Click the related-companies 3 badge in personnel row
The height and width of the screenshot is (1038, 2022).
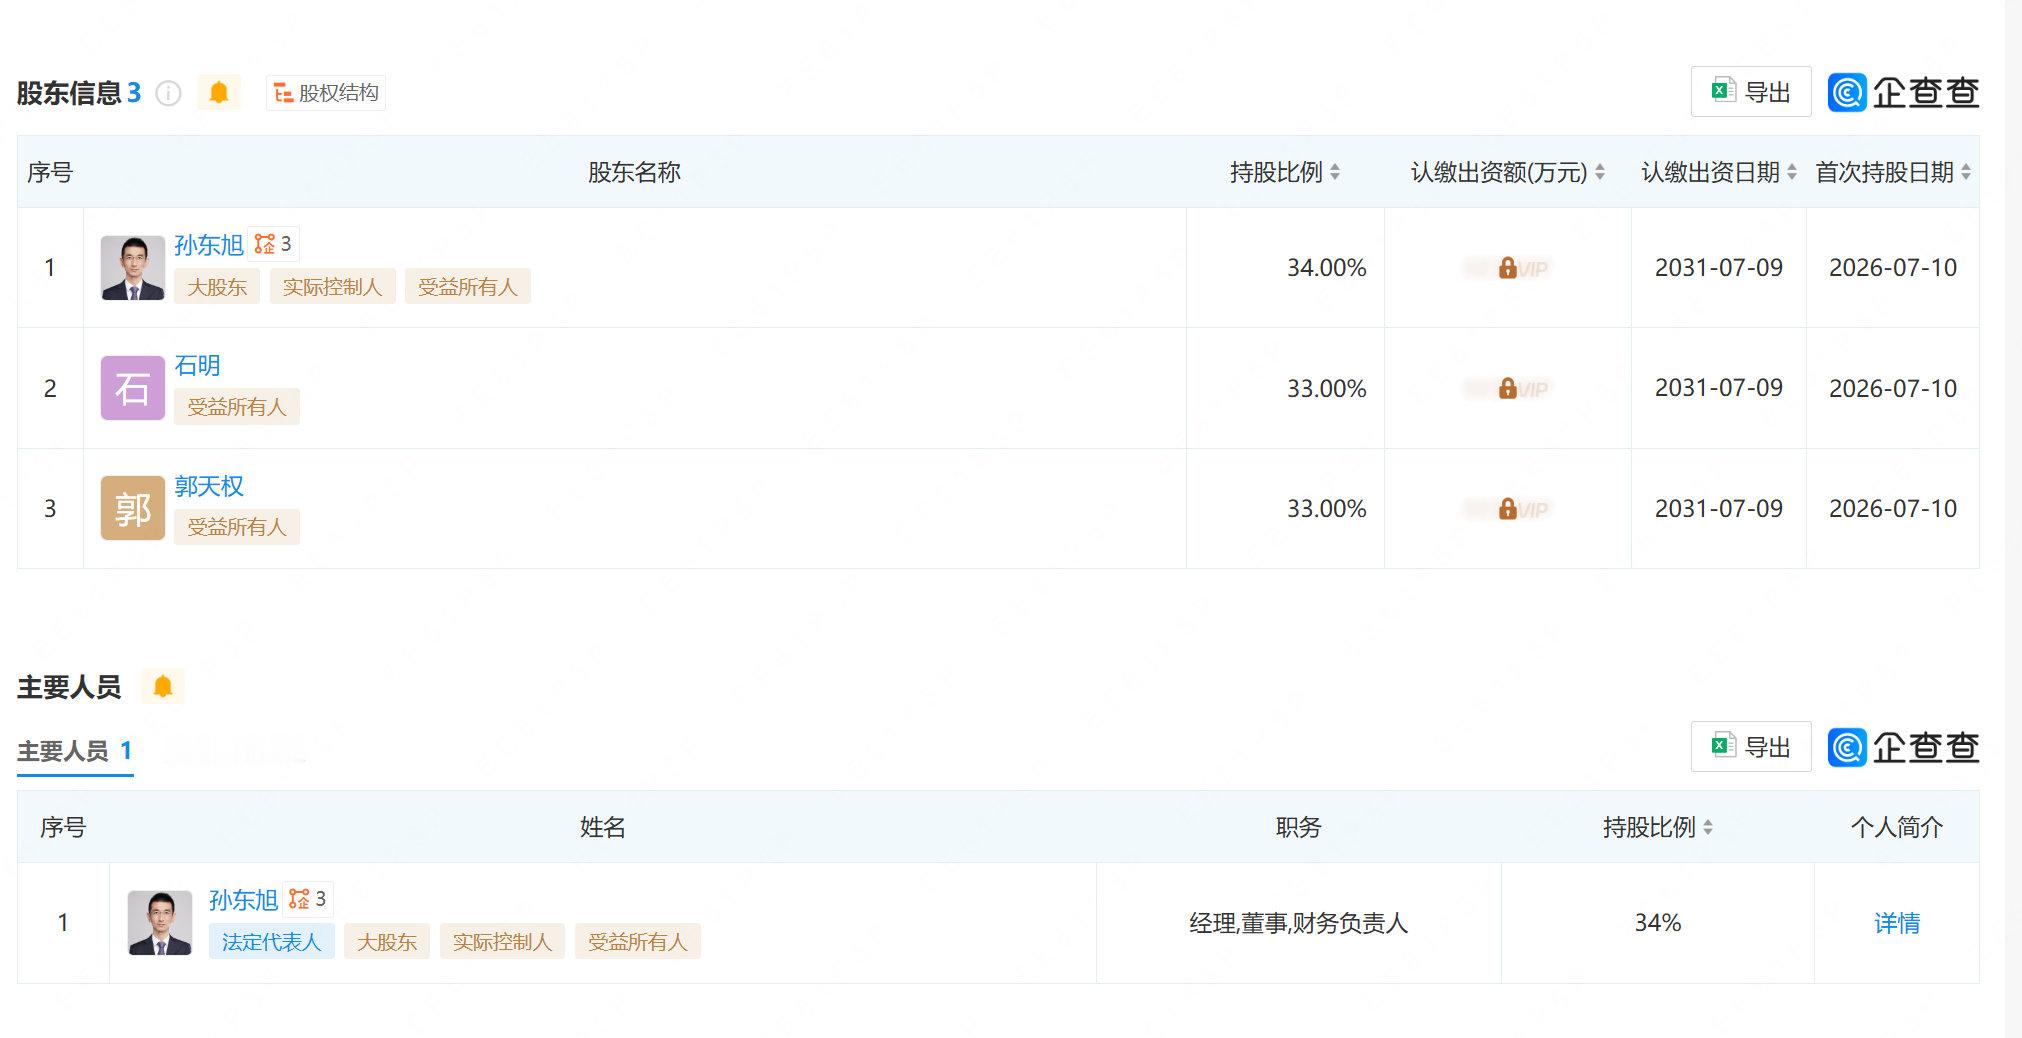(308, 899)
